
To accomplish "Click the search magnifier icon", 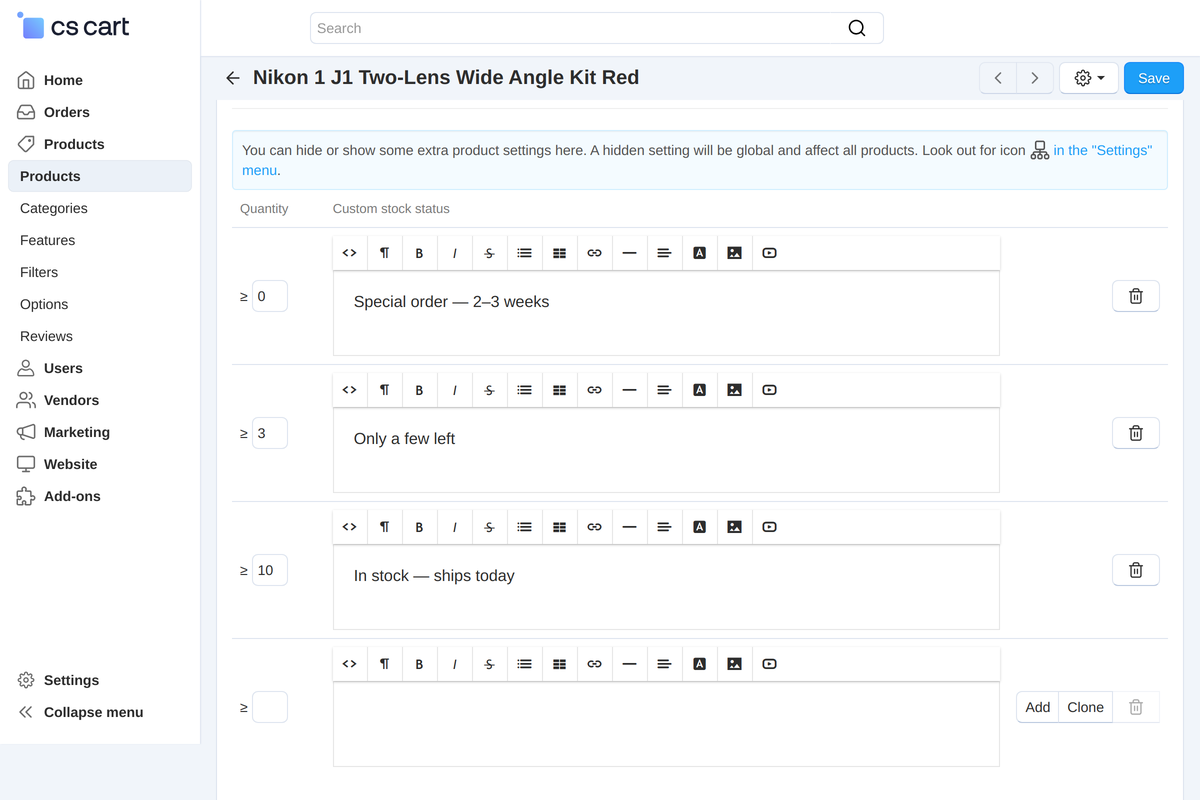I will (x=857, y=28).
